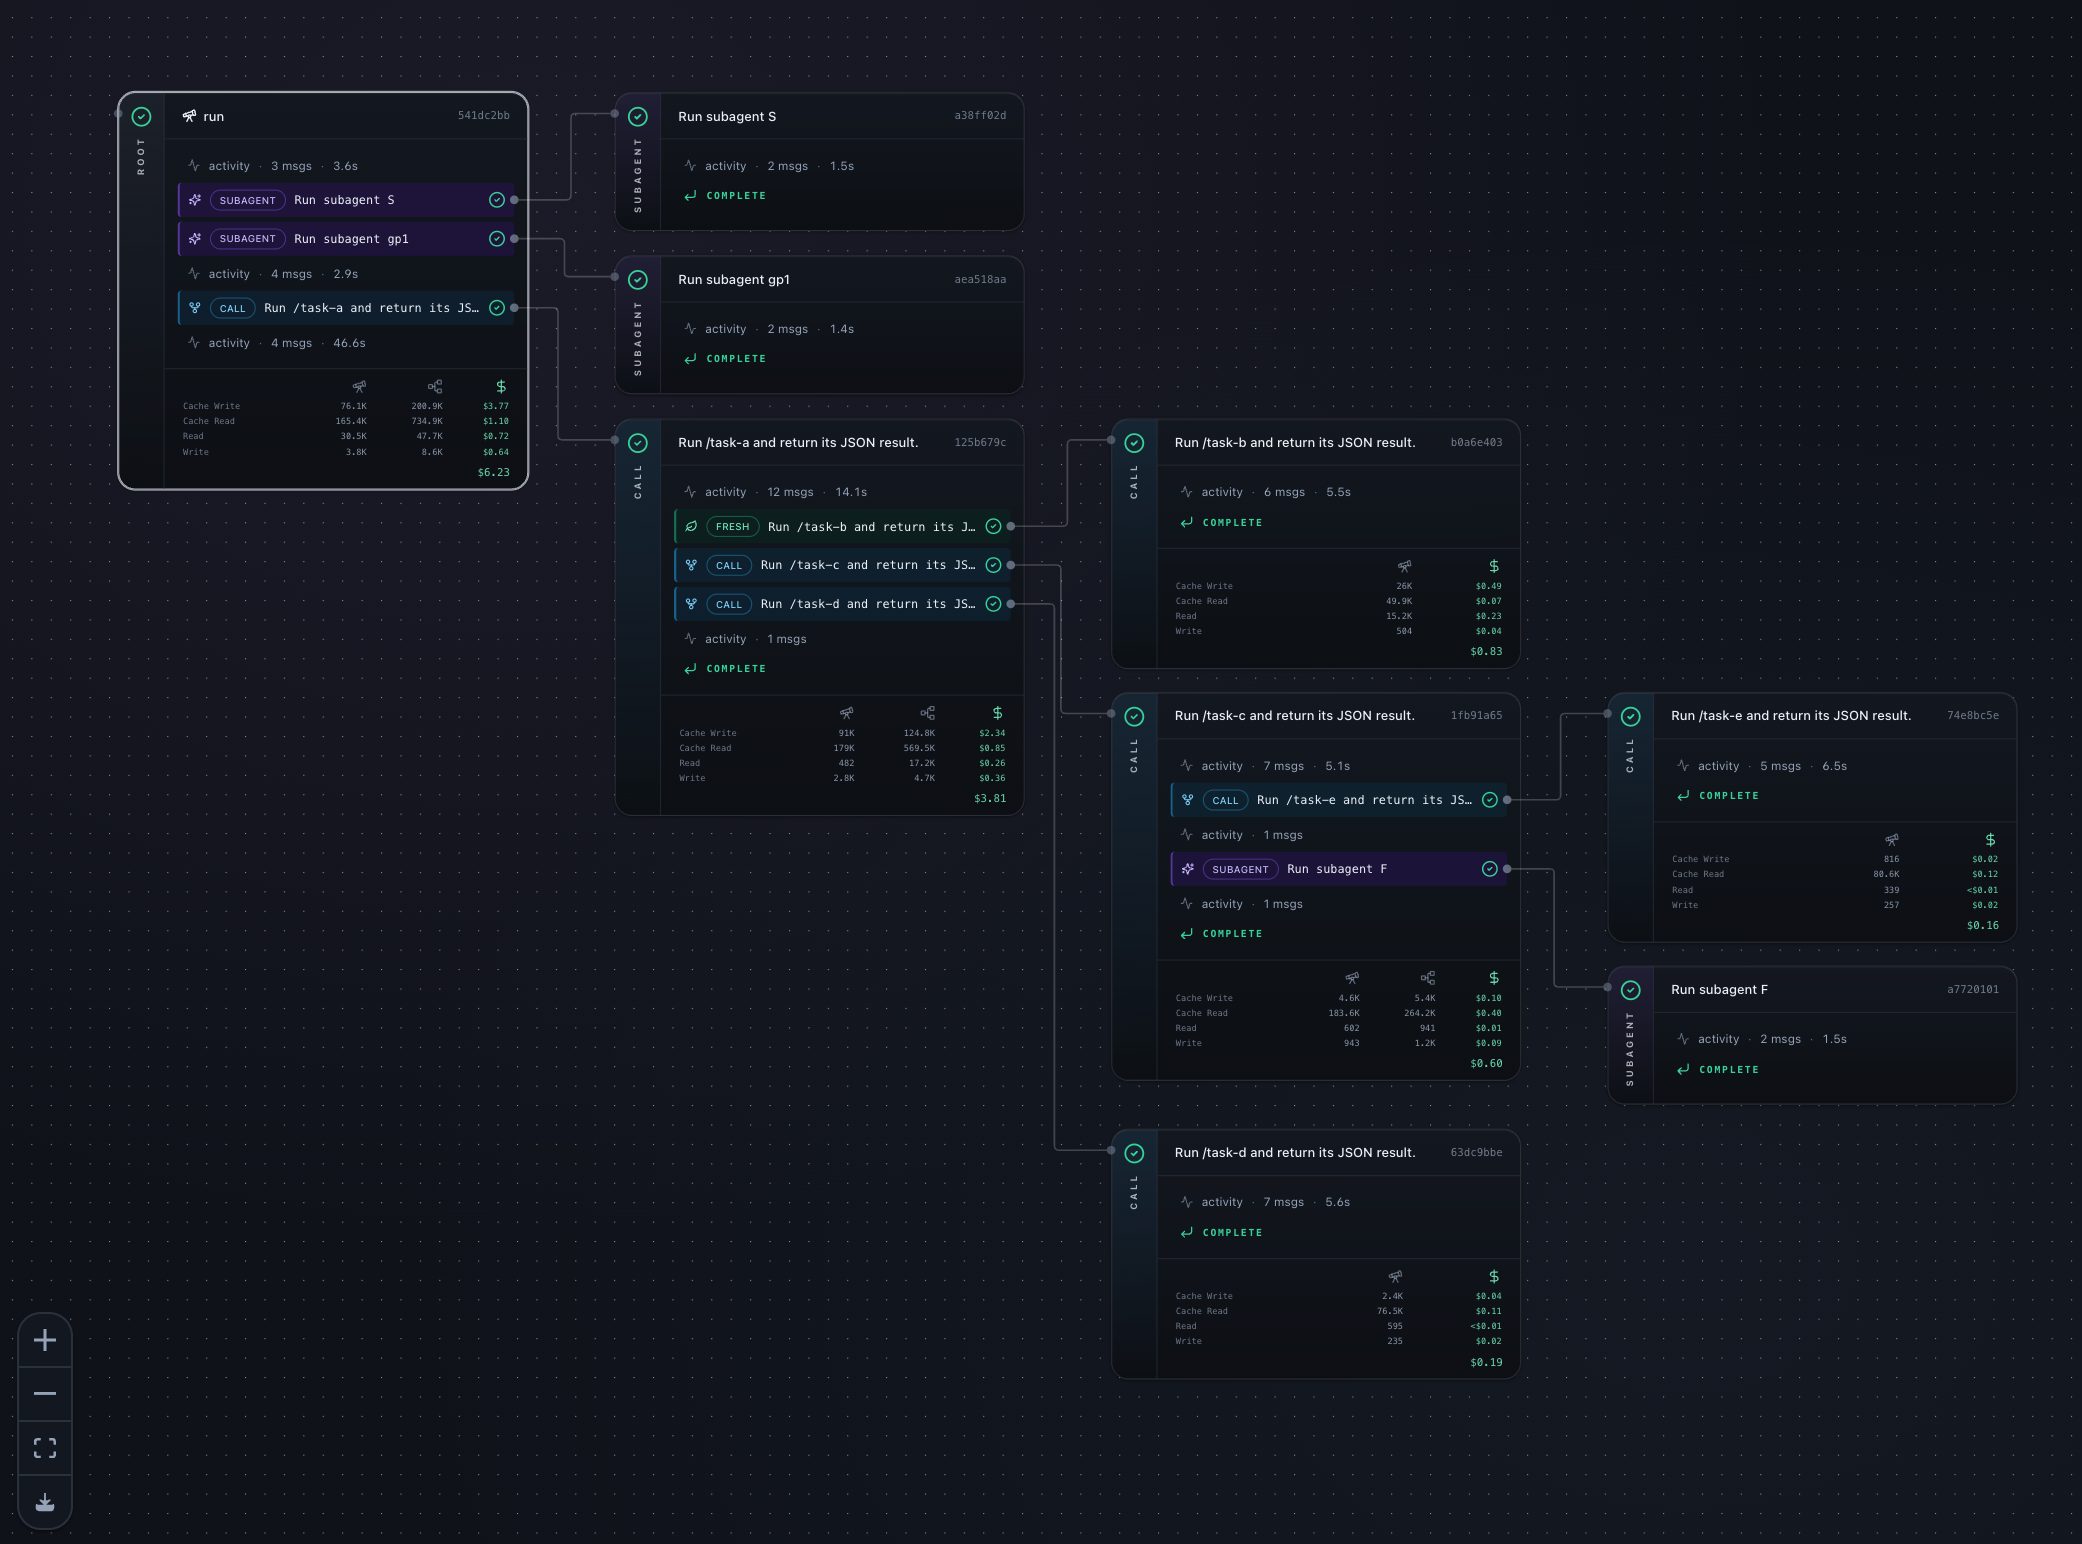Click dollar cost icon in task-e stats
2082x1544 pixels.
pyautogui.click(x=1990, y=840)
